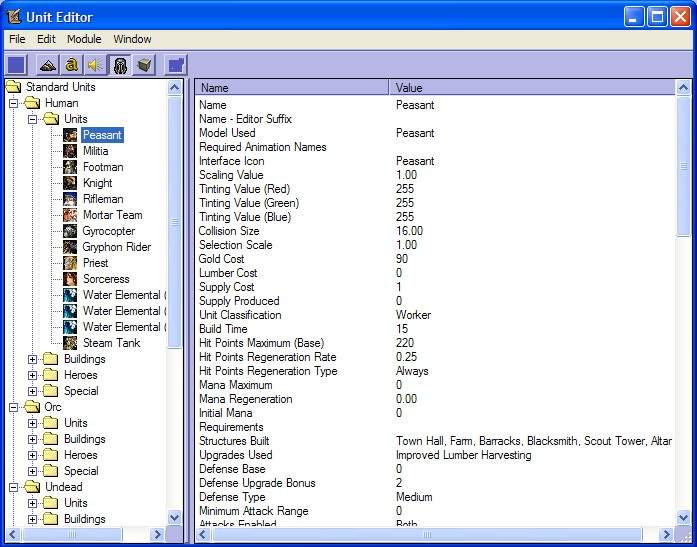Click the properties list scroll down arrow
This screenshot has height=547, width=697.
tap(683, 517)
